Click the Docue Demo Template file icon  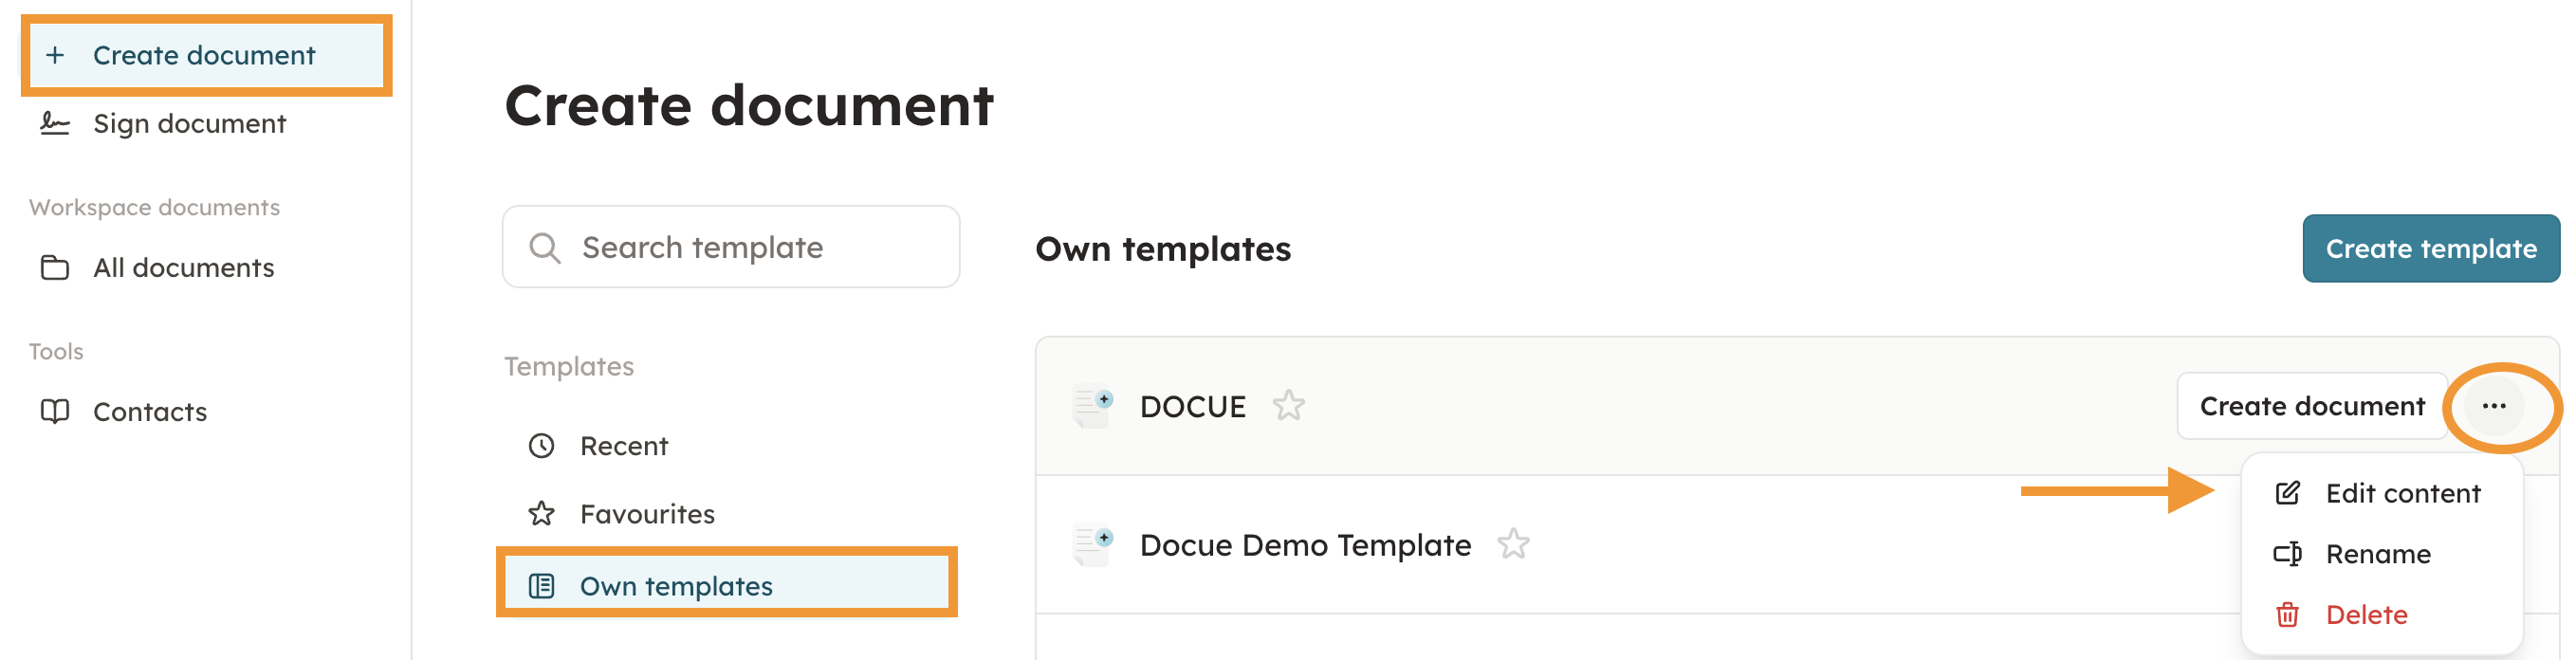[1093, 545]
